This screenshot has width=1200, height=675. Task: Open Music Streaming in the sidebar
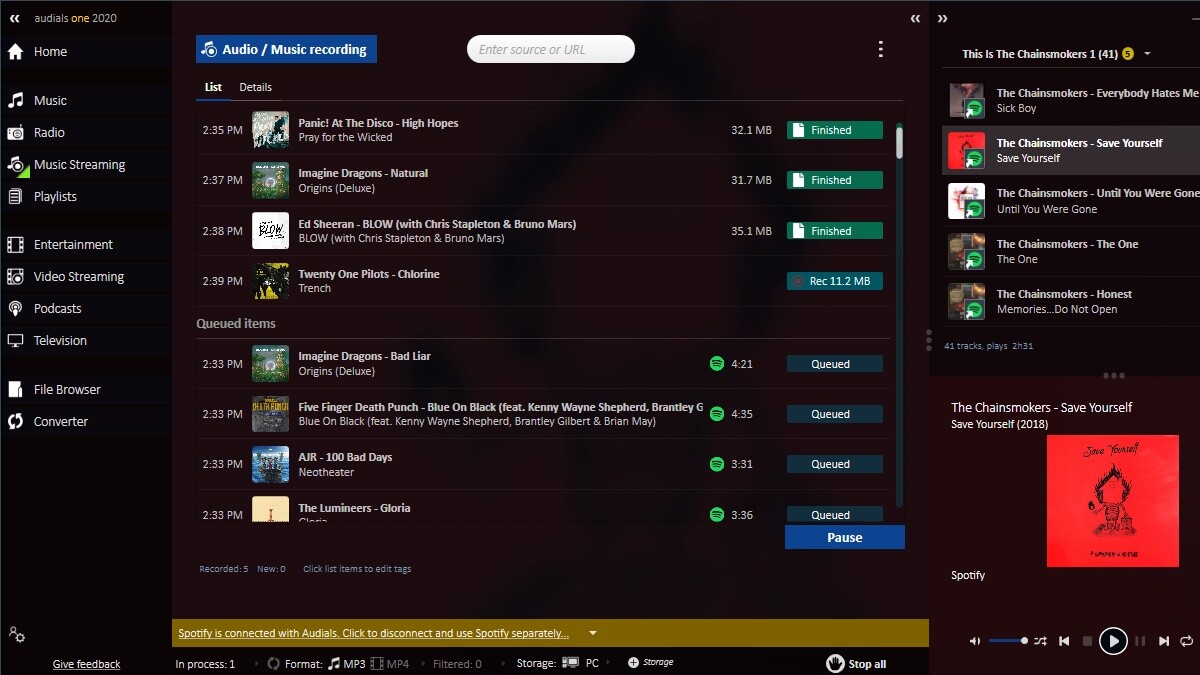pos(79,165)
